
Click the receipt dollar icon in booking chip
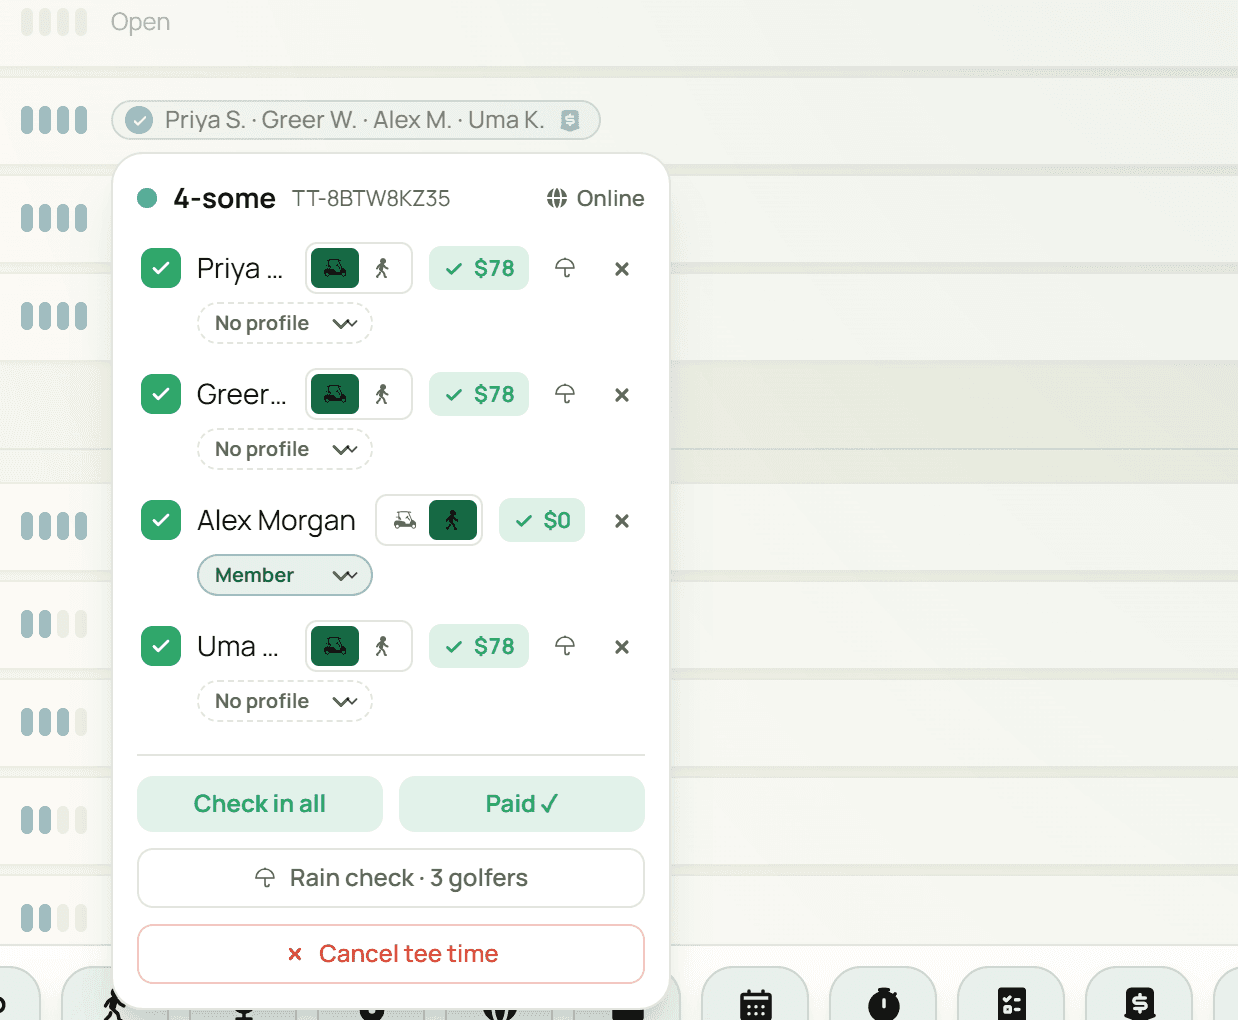click(570, 120)
